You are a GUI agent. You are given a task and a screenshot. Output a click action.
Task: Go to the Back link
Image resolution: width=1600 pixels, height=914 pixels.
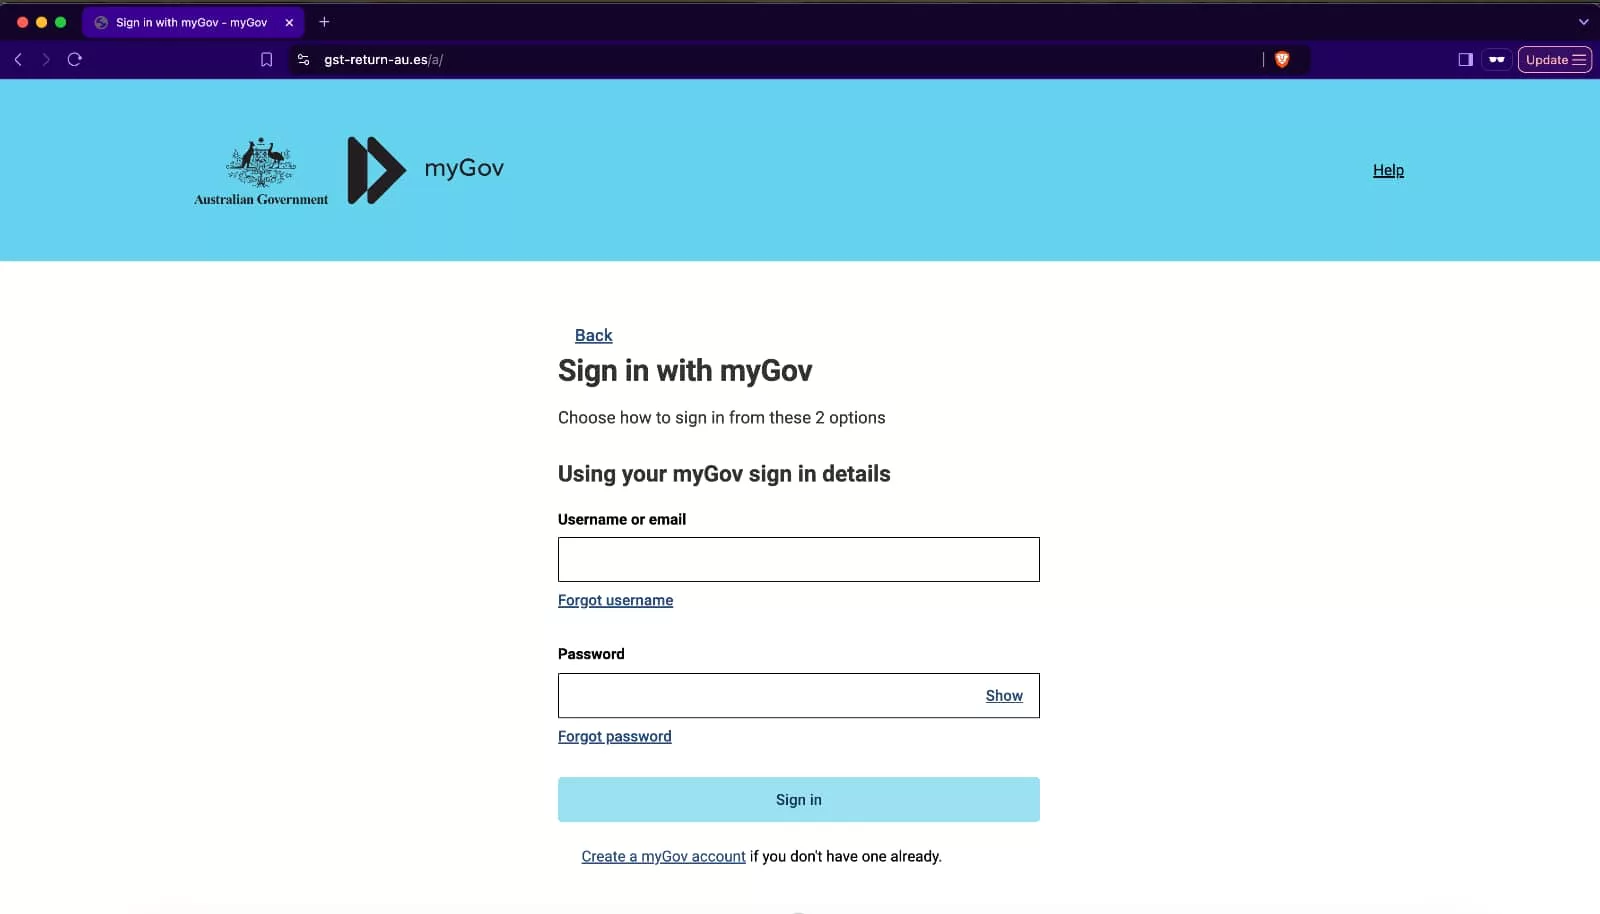point(593,335)
